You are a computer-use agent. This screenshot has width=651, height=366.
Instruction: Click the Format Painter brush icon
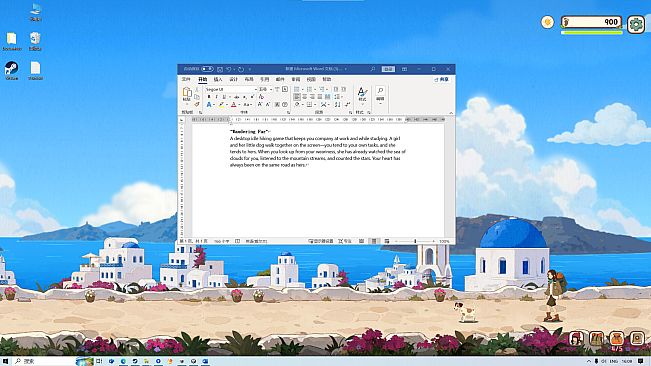click(197, 104)
